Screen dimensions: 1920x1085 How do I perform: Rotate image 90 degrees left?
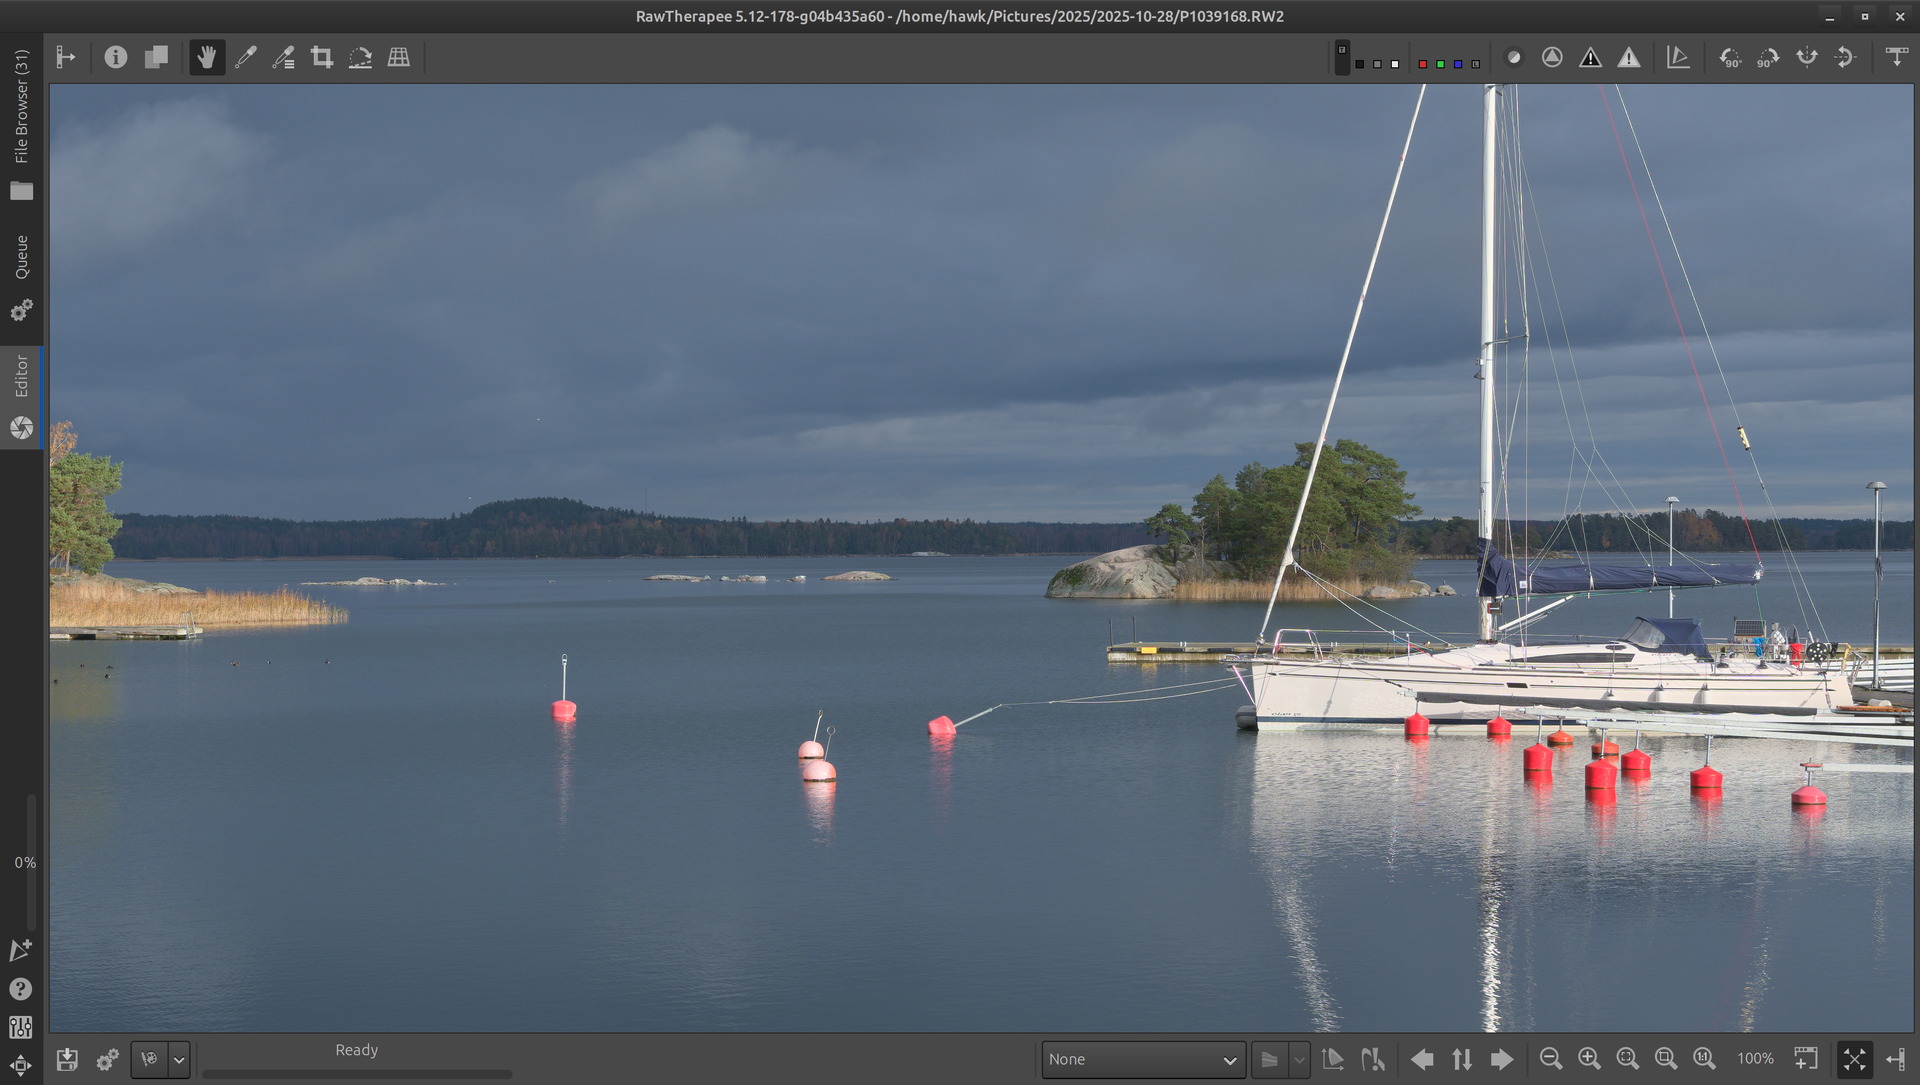[1729, 58]
